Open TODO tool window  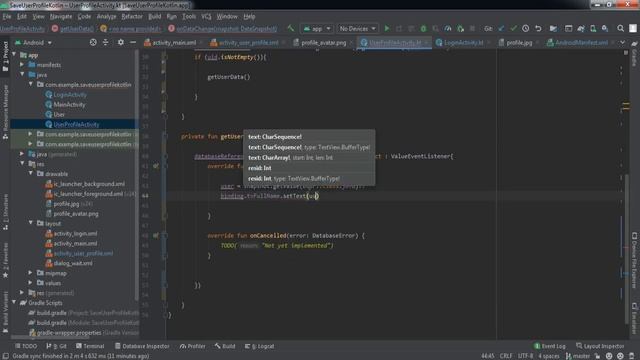26,346
